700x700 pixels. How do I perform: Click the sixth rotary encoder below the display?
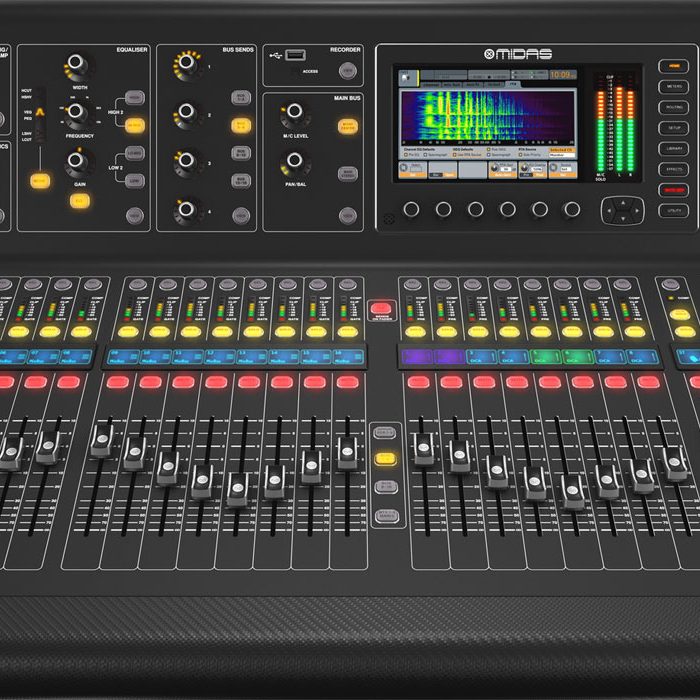coord(571,209)
